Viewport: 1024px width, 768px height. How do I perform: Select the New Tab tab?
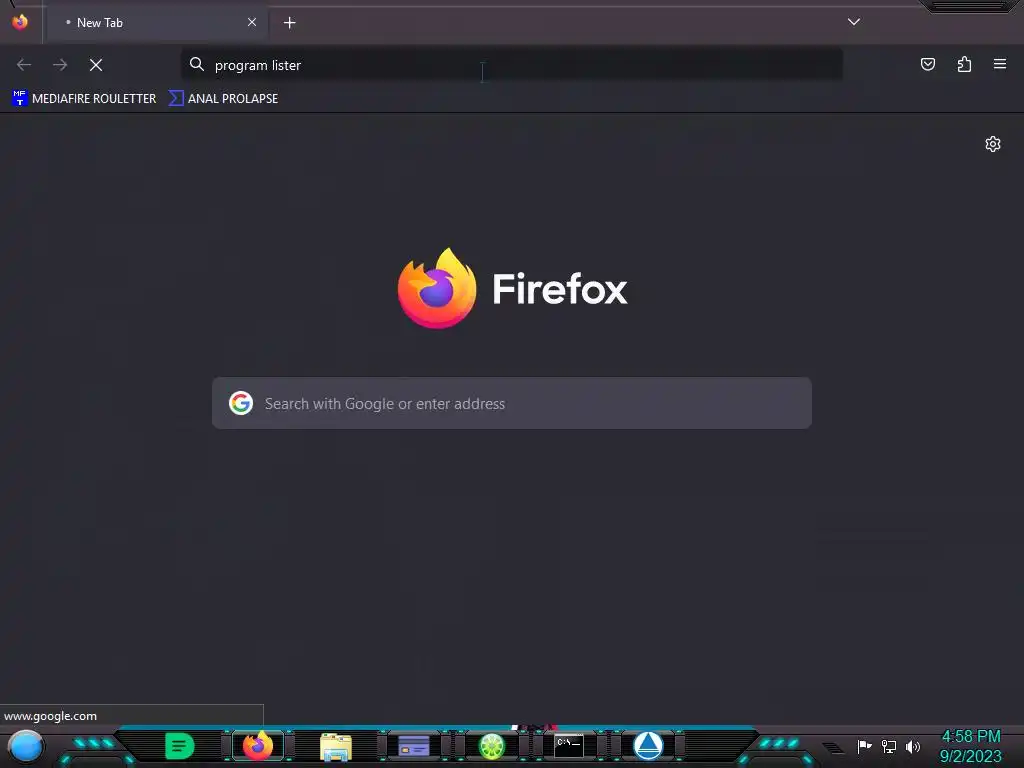[157, 23]
